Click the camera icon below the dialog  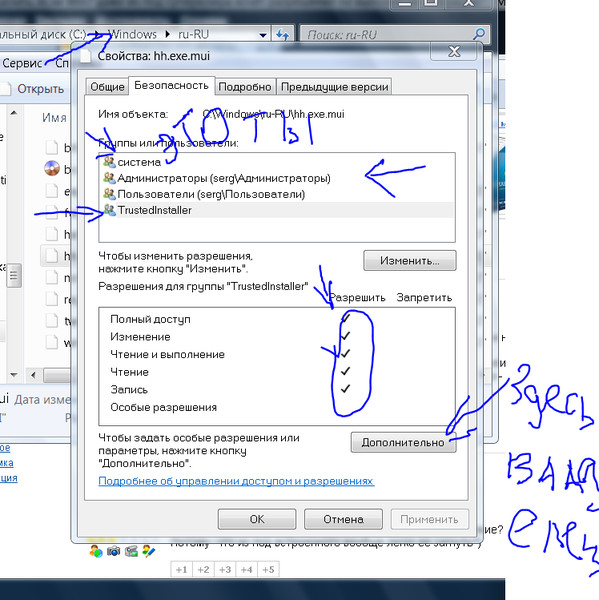tap(113, 551)
